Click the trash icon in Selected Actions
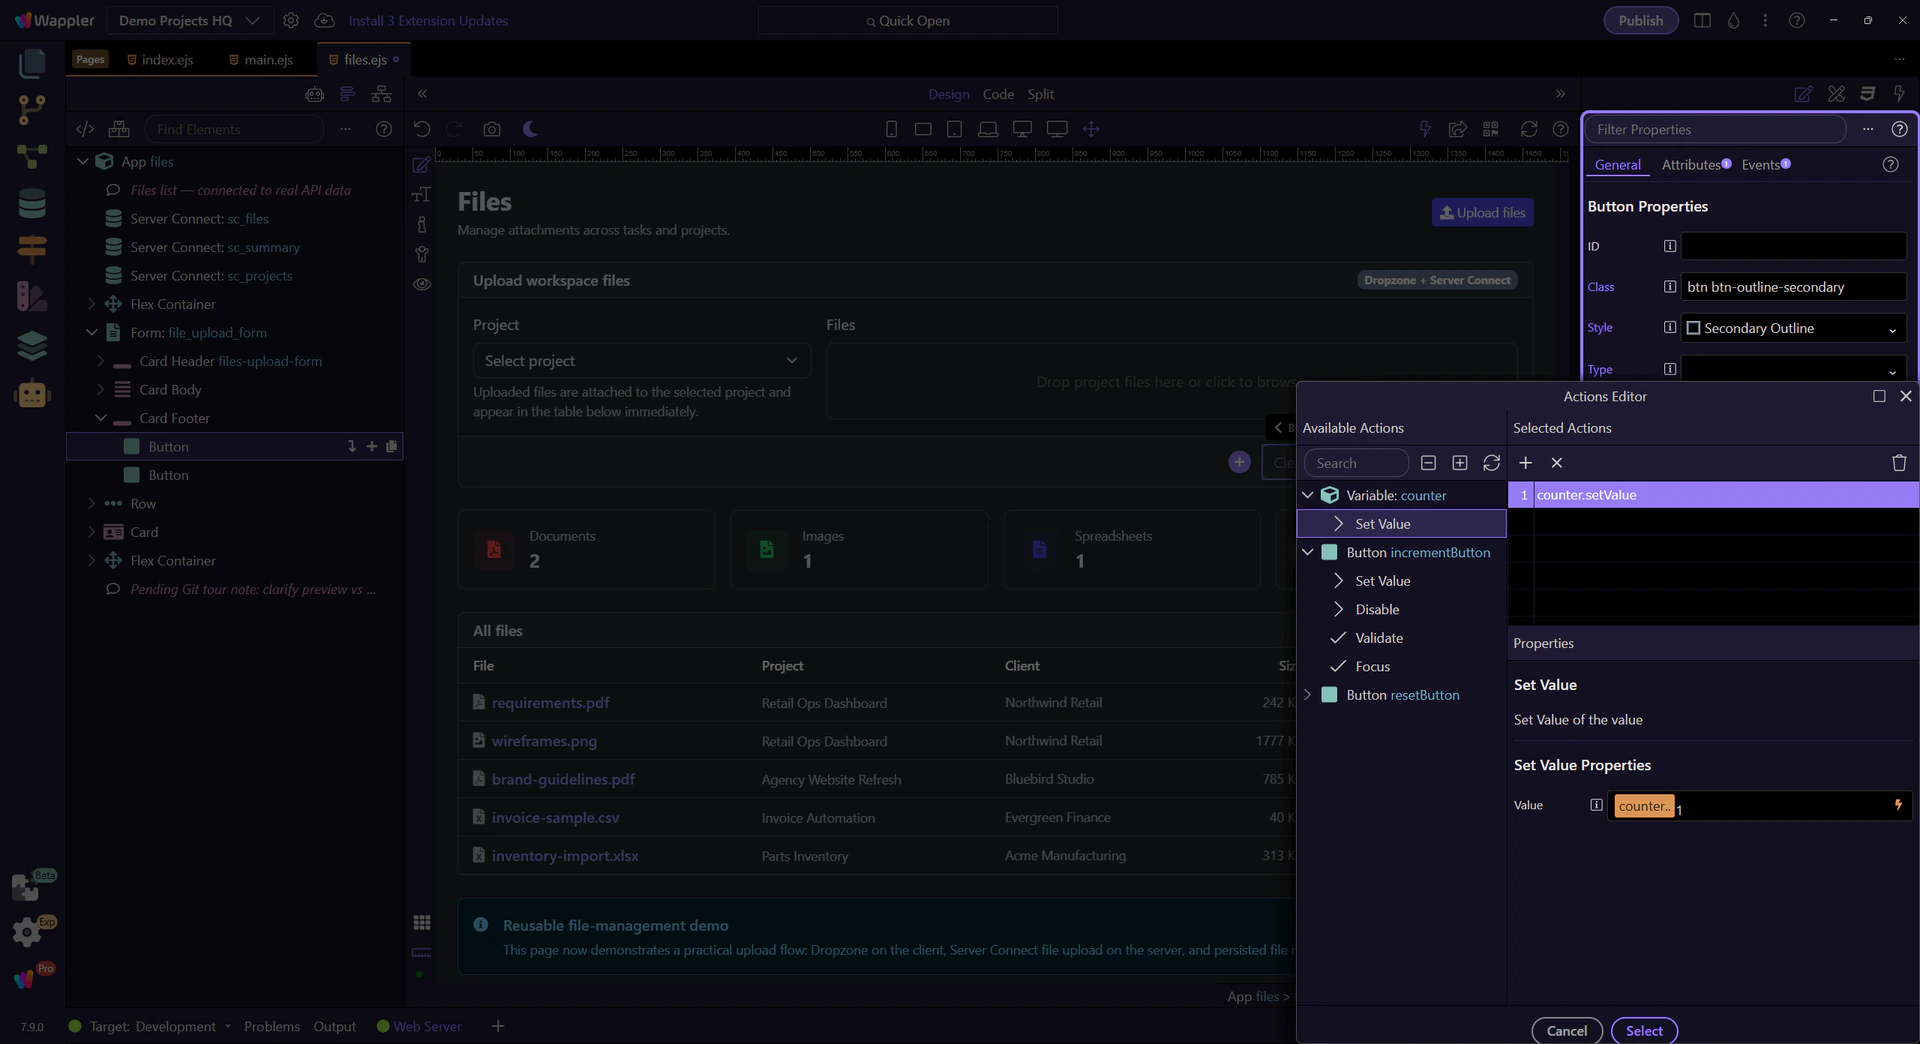Viewport: 1920px width, 1044px height. [x=1898, y=463]
